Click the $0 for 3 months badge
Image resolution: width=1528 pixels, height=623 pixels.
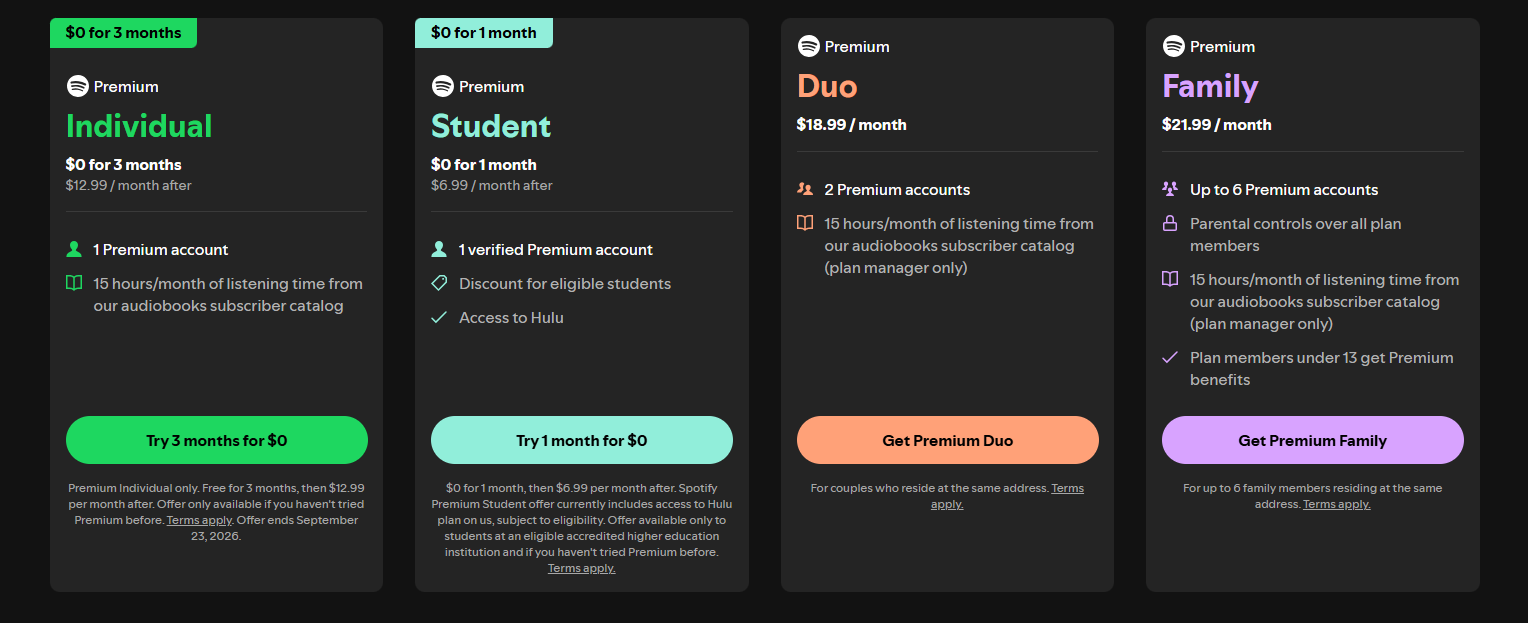tap(123, 33)
